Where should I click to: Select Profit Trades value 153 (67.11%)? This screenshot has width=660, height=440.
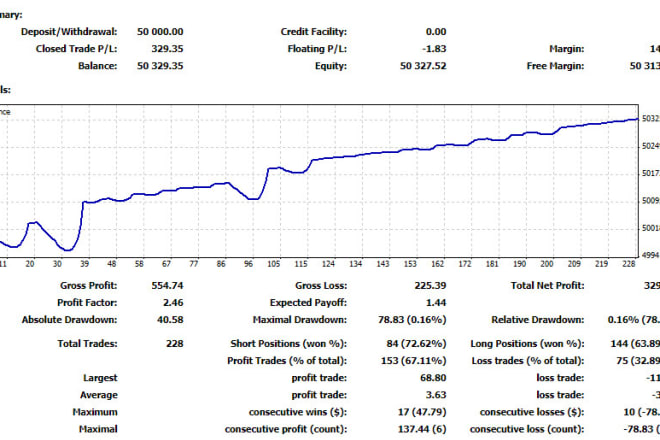414,361
